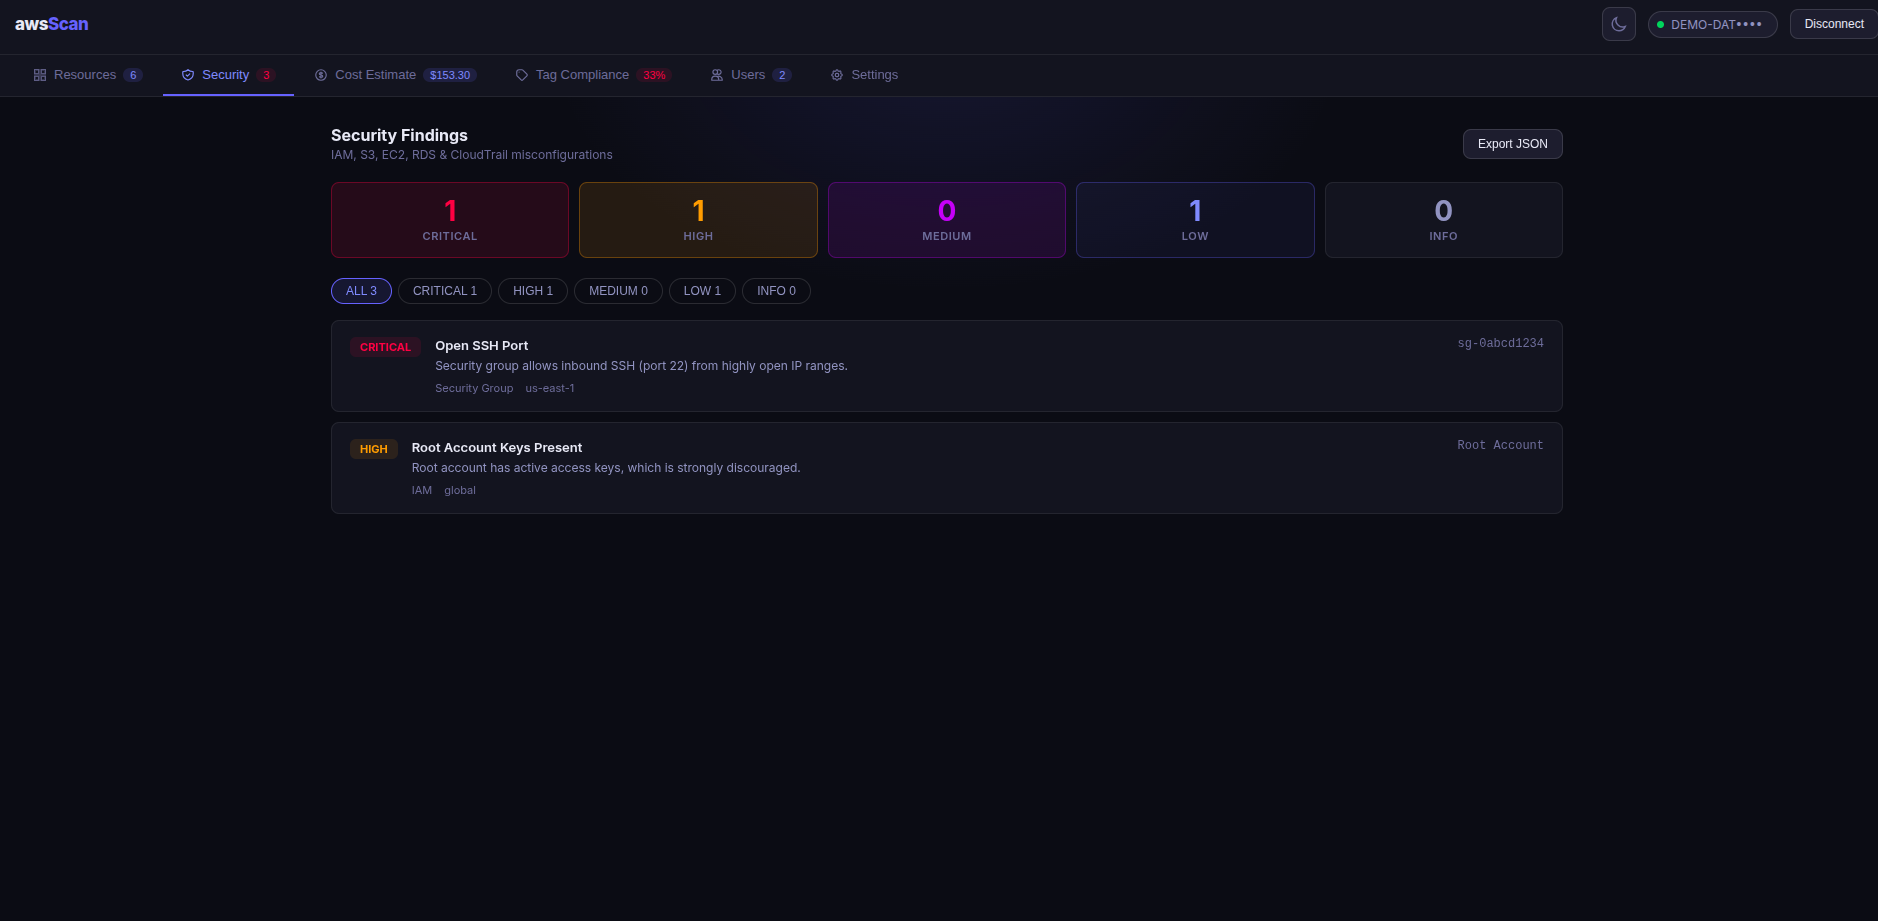Click the Security shield icon
This screenshot has height=921, width=1878.
188,75
